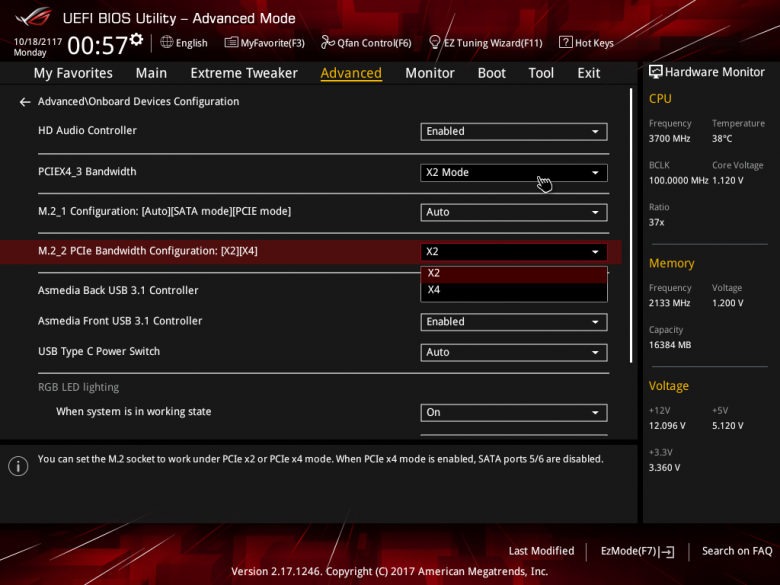Select the USB Type C Power Switch label
Viewport: 780px width, 585px height.
point(99,351)
